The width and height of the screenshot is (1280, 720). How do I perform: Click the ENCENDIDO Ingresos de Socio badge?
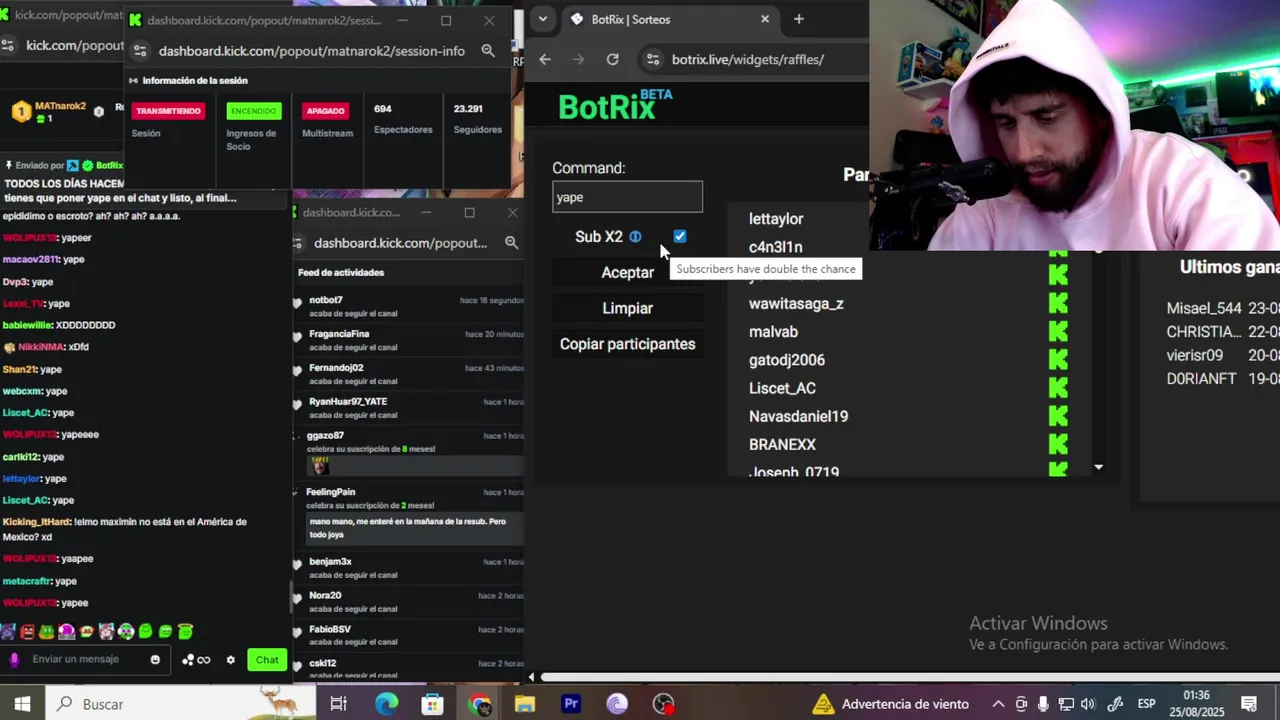[253, 111]
